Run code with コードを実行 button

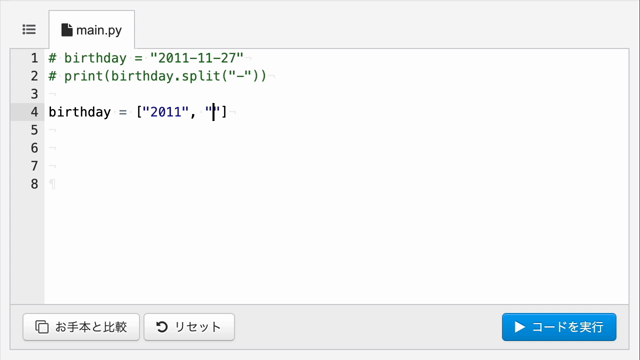(x=559, y=327)
